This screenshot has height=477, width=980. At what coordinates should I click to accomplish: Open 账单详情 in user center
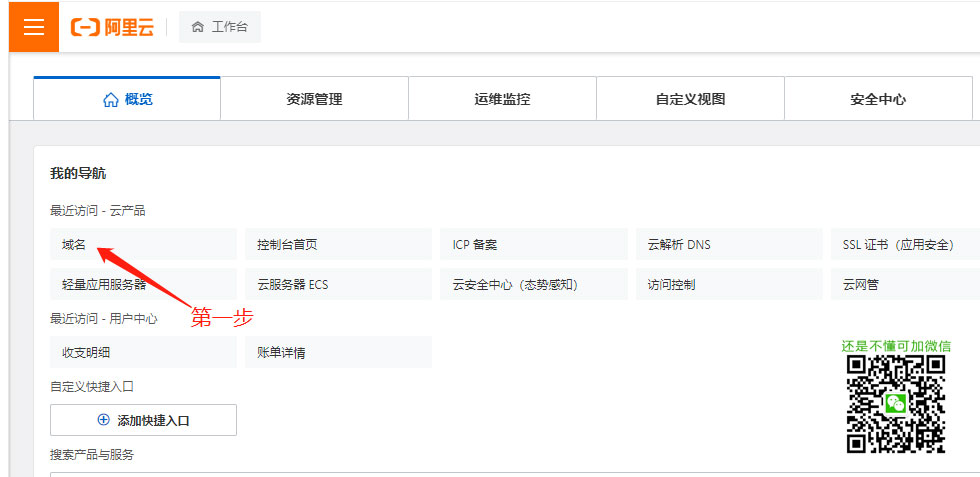pos(338,353)
